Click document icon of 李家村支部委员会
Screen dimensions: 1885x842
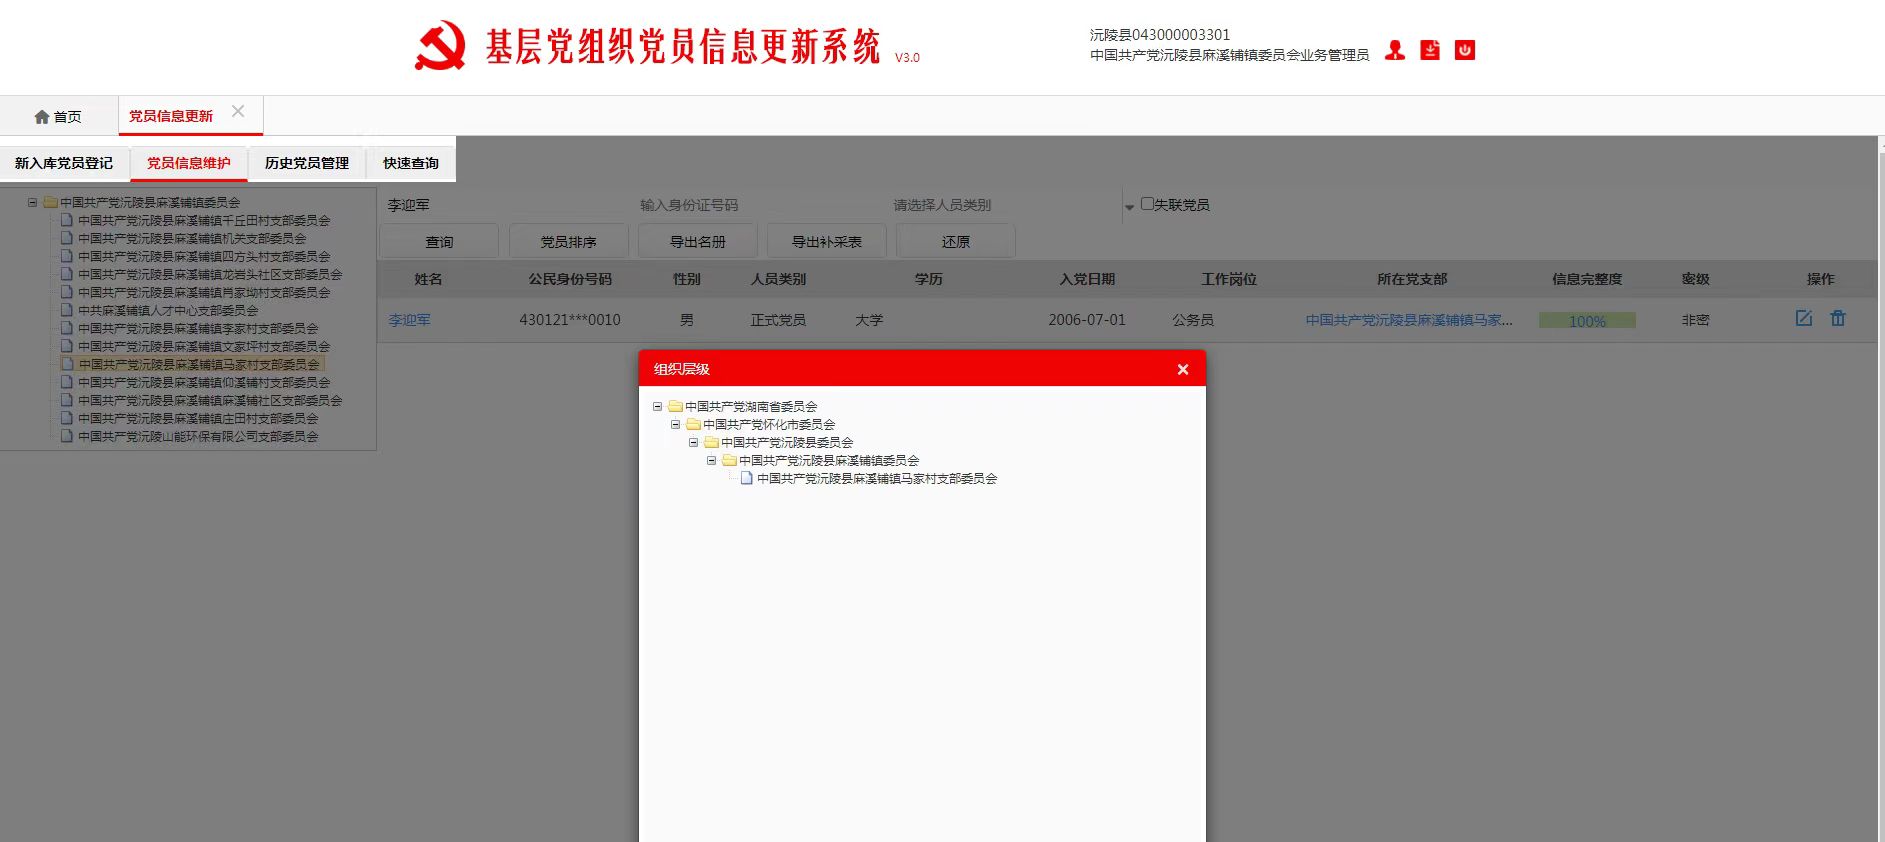(67, 328)
